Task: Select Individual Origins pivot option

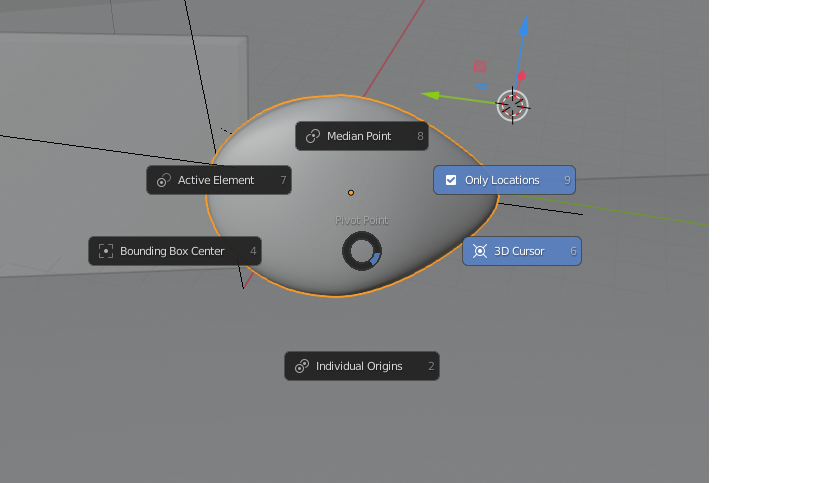Action: click(362, 366)
